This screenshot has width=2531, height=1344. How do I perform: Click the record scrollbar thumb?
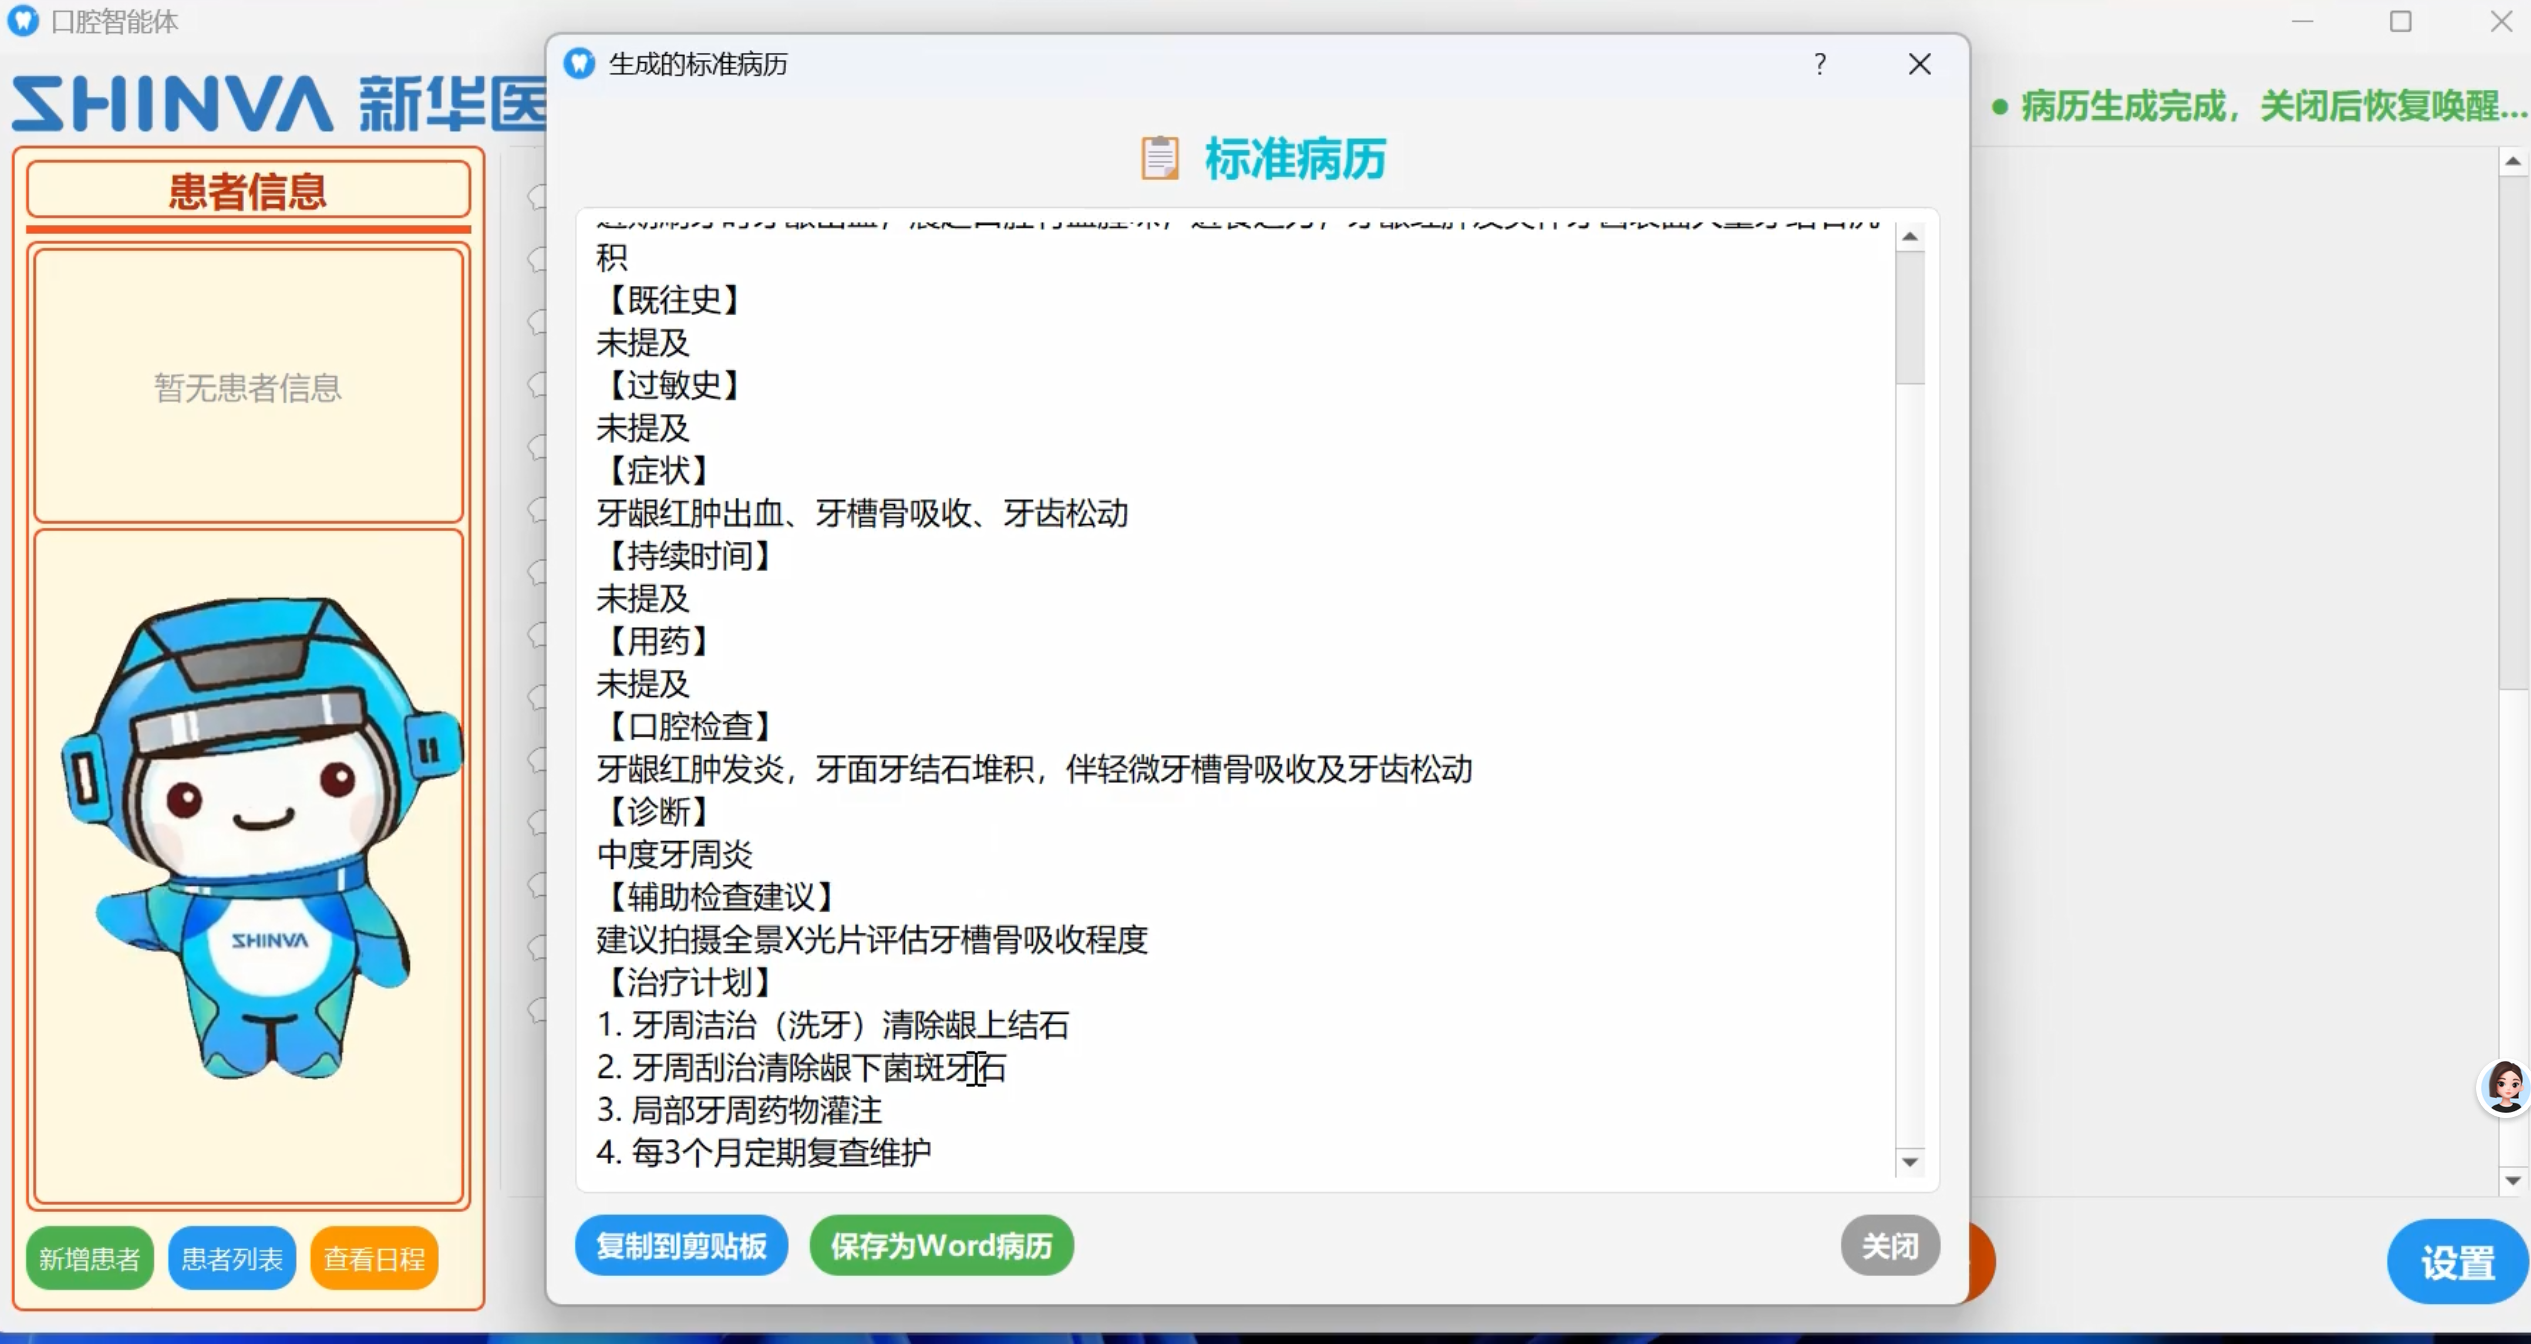[x=1910, y=318]
